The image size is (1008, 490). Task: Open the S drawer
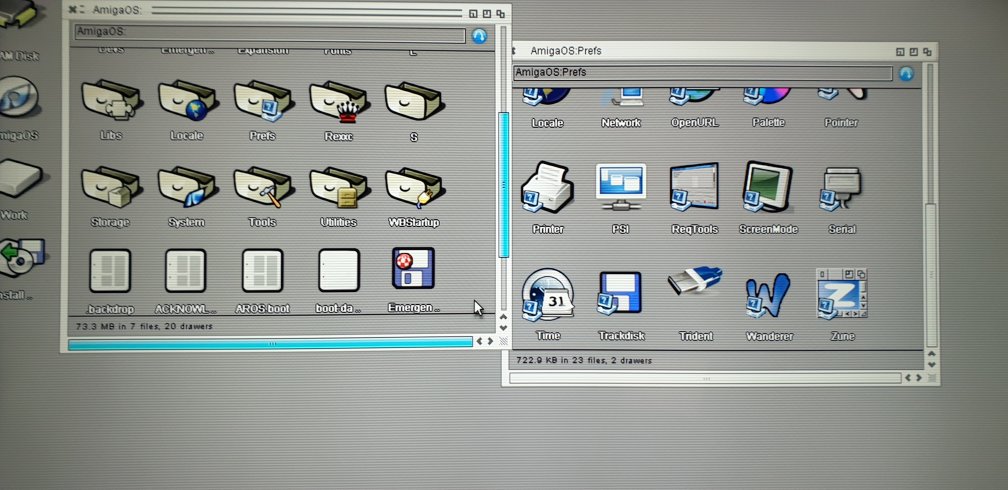(414, 102)
